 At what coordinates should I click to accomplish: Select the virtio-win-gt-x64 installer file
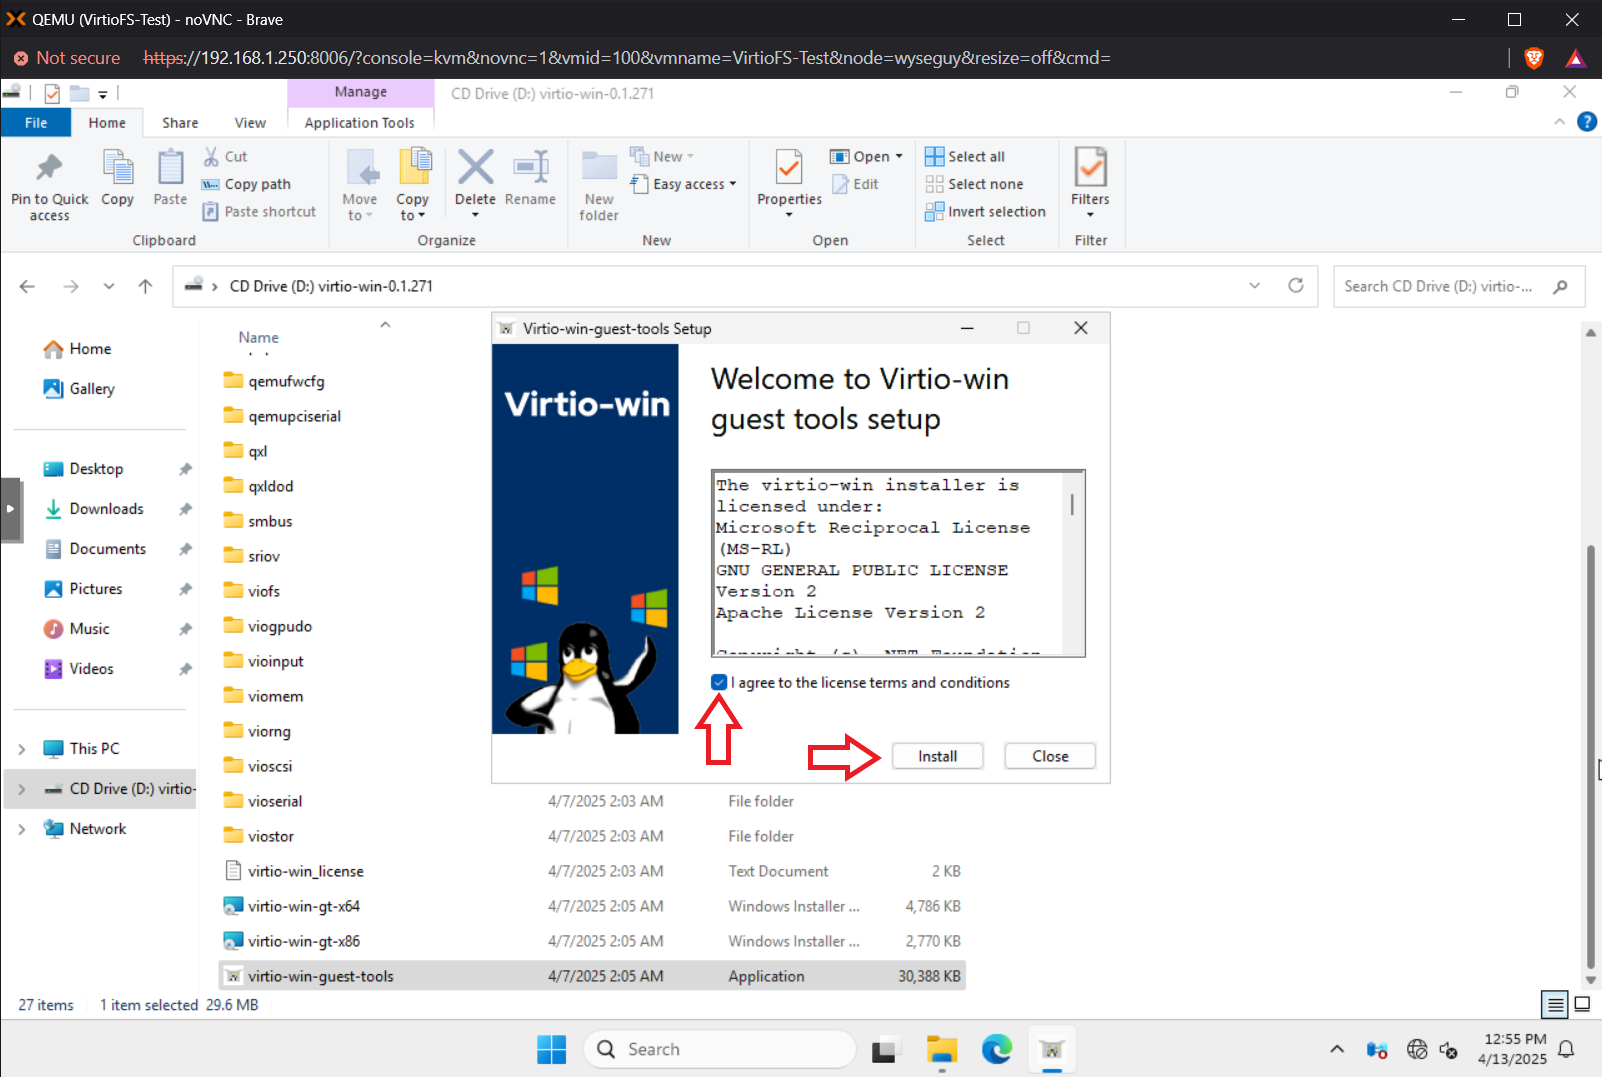[x=304, y=906]
